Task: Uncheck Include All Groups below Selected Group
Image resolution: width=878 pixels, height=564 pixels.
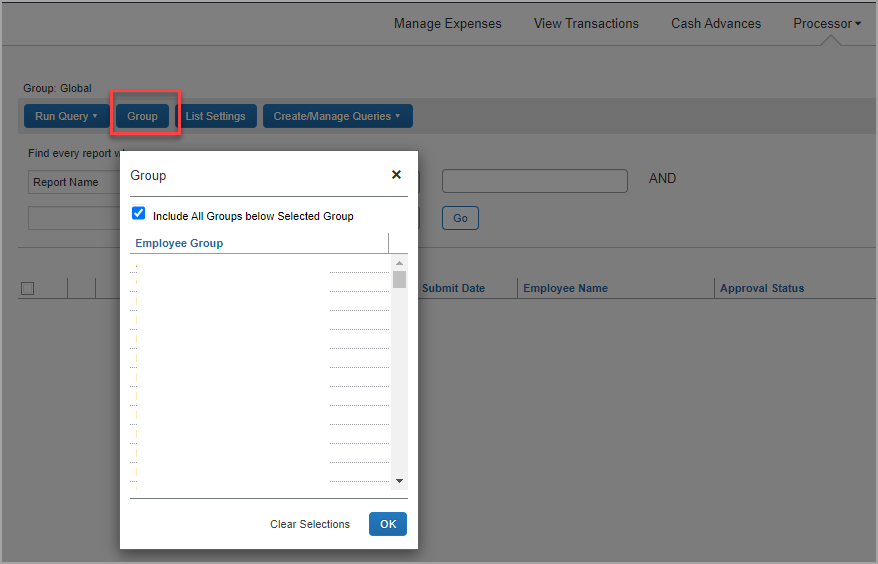Action: point(139,214)
